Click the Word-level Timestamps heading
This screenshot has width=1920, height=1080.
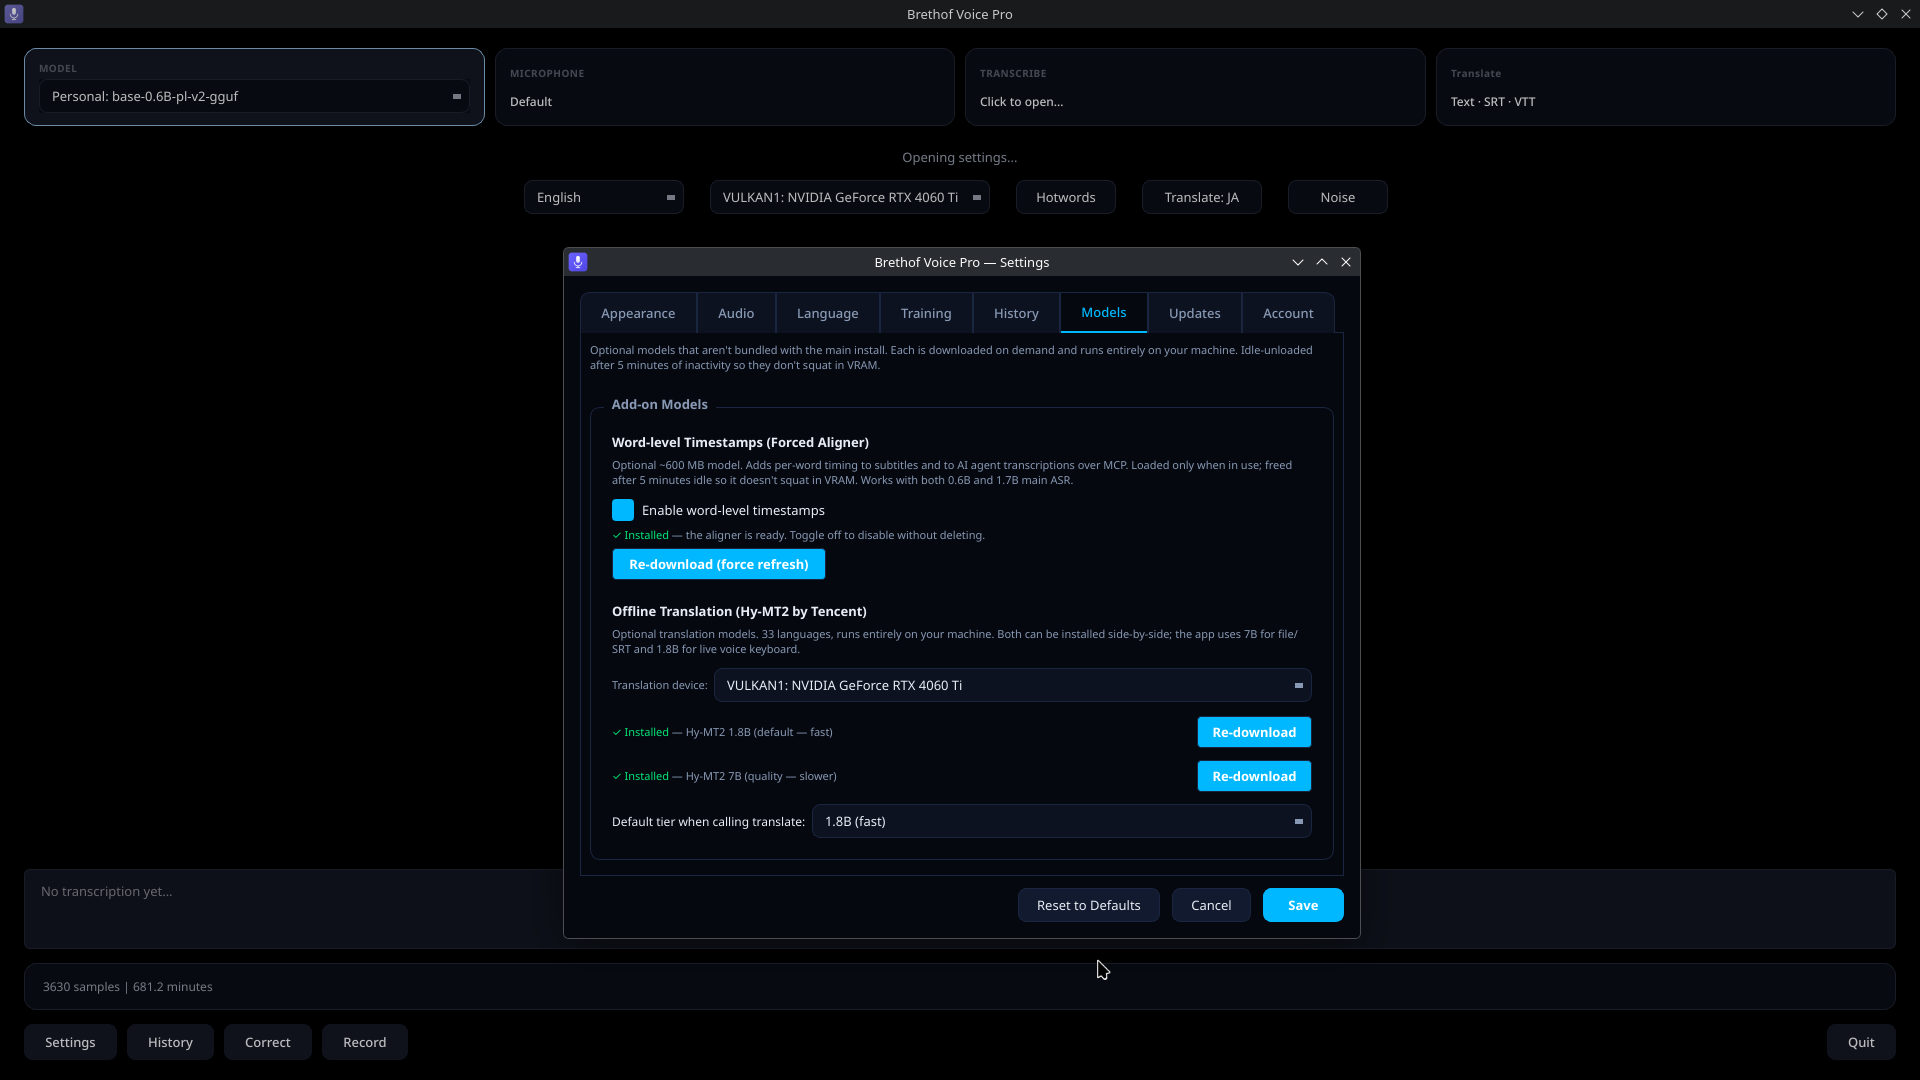pos(740,442)
